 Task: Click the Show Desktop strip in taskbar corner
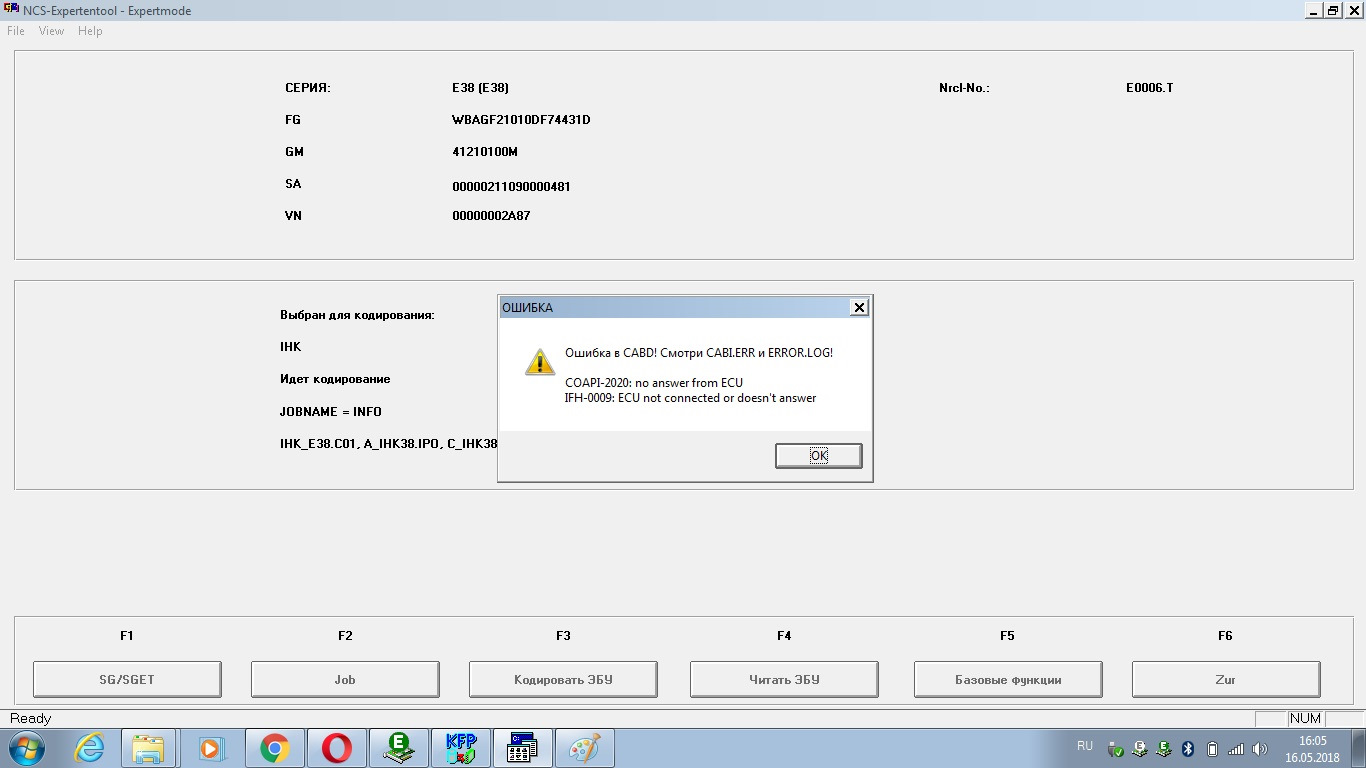(1359, 748)
